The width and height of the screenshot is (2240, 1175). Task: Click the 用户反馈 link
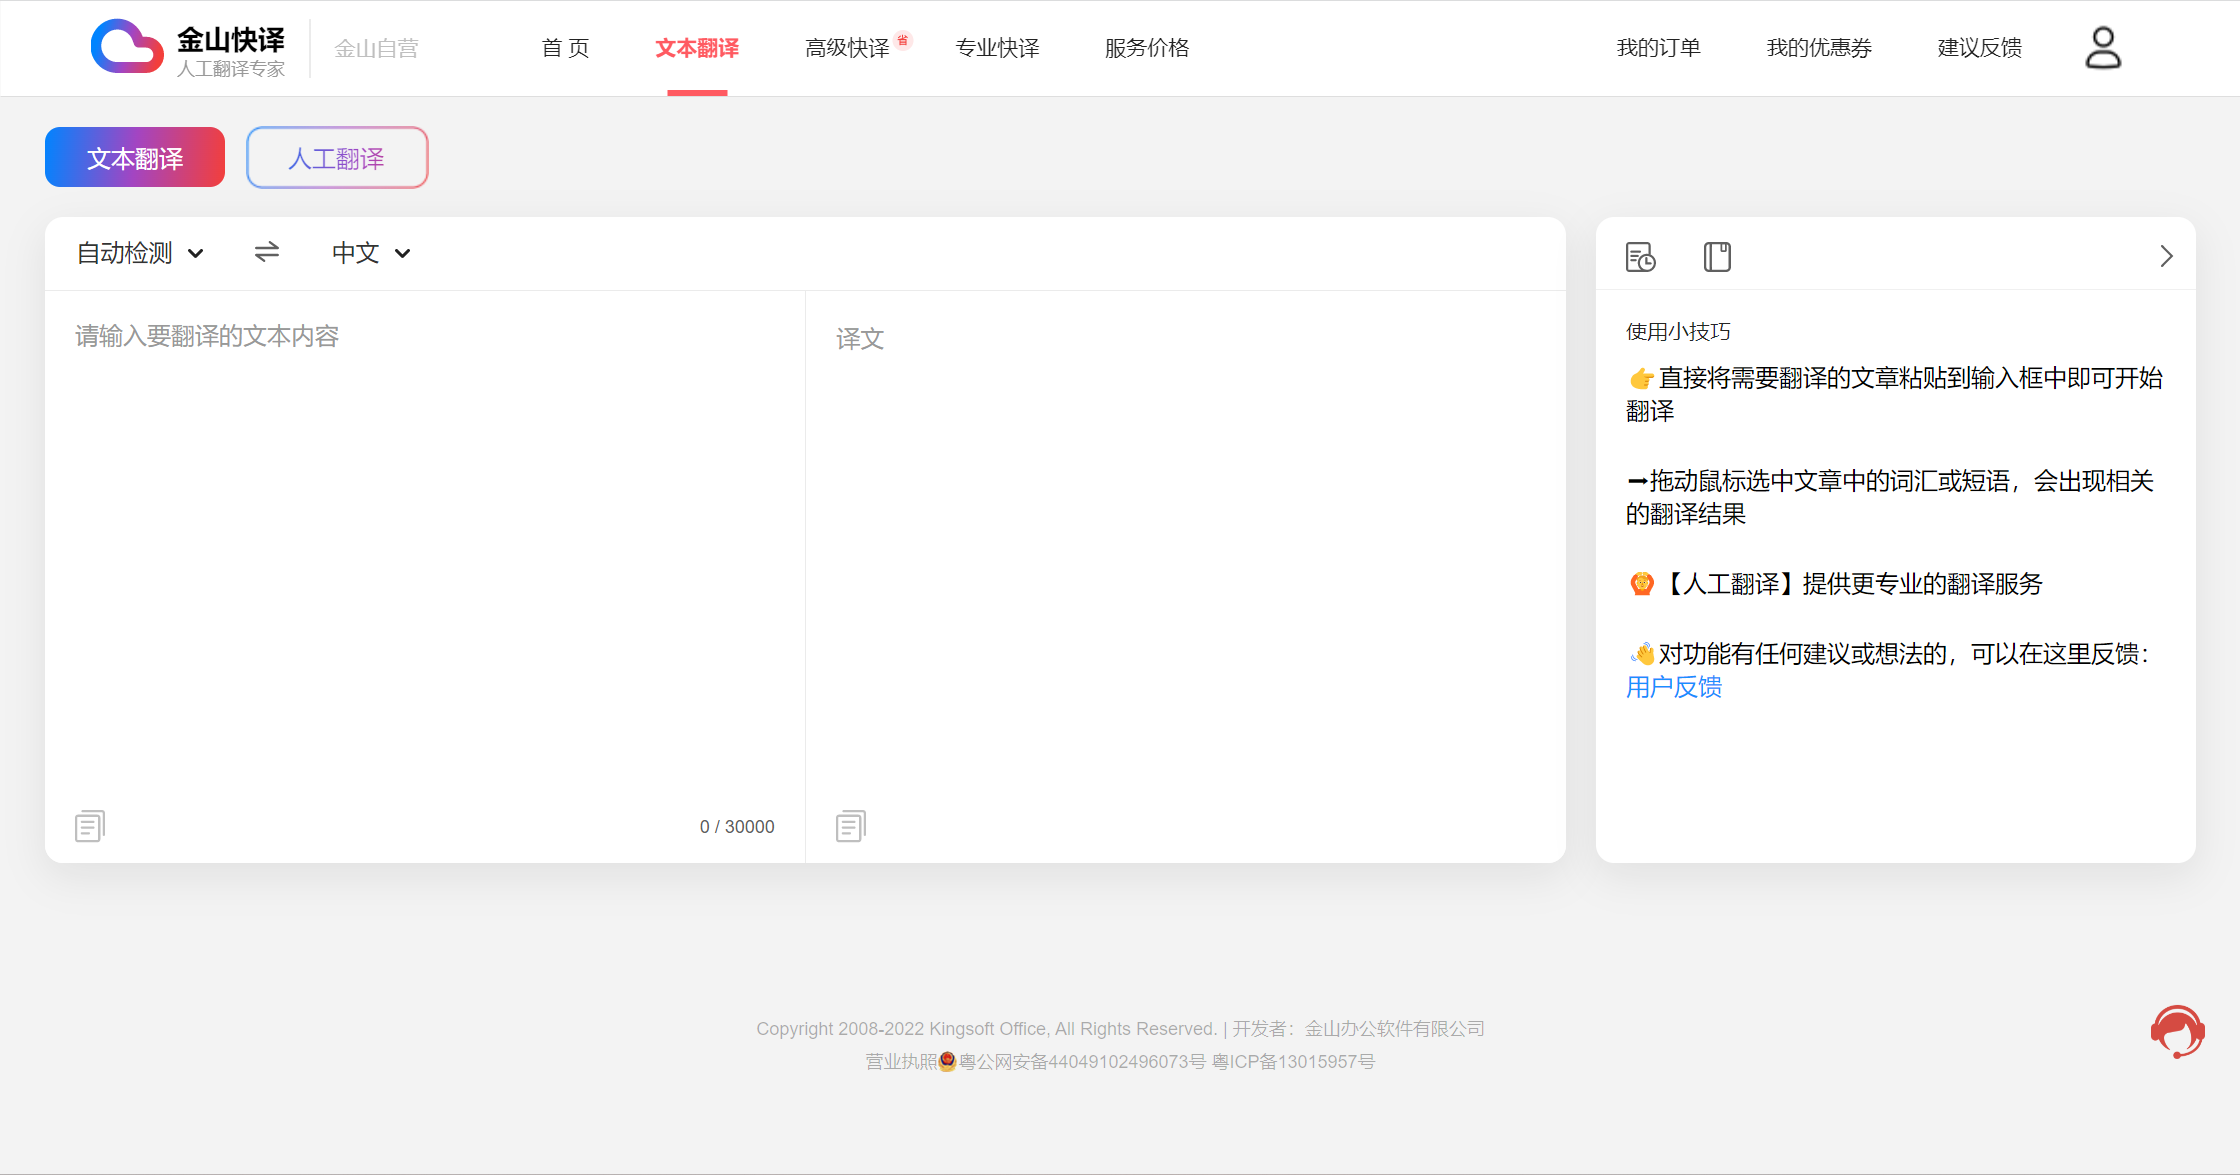pos(1673,687)
